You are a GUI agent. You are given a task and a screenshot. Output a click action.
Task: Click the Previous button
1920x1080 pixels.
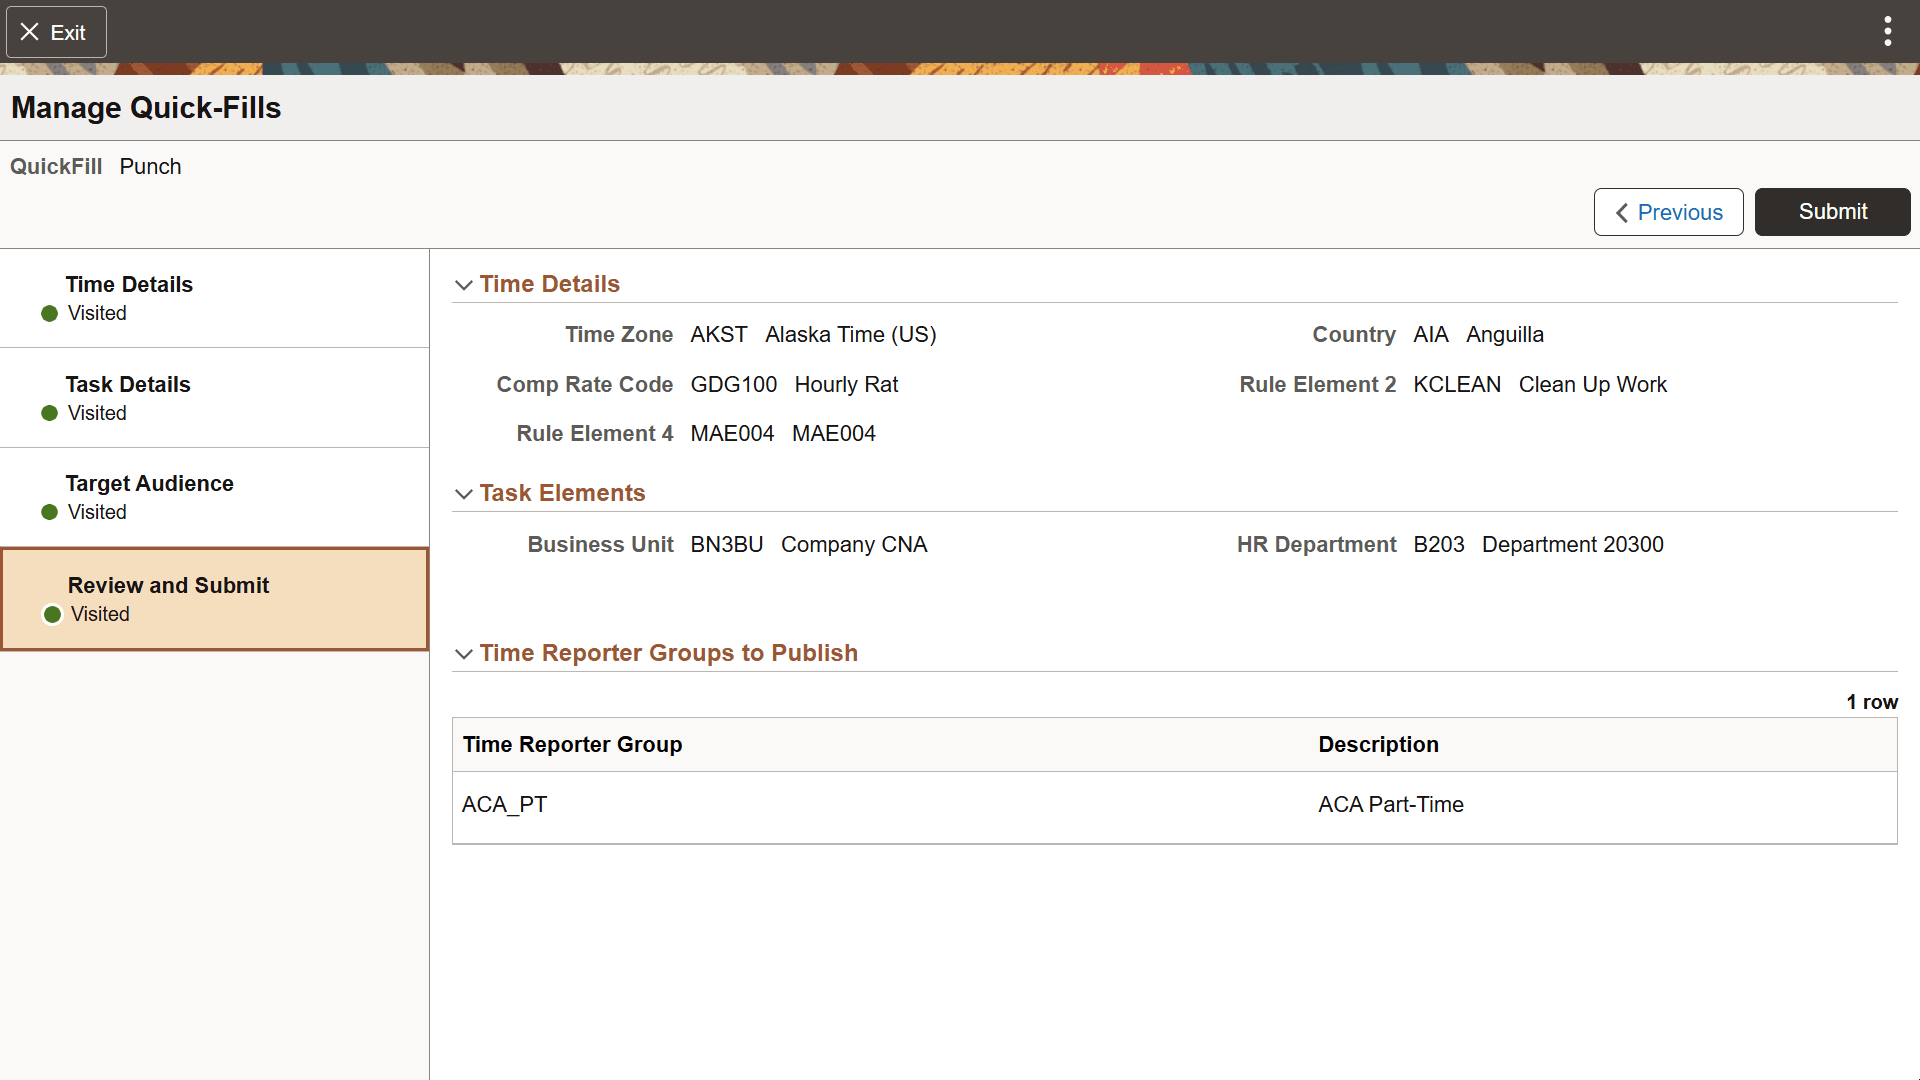tap(1668, 212)
